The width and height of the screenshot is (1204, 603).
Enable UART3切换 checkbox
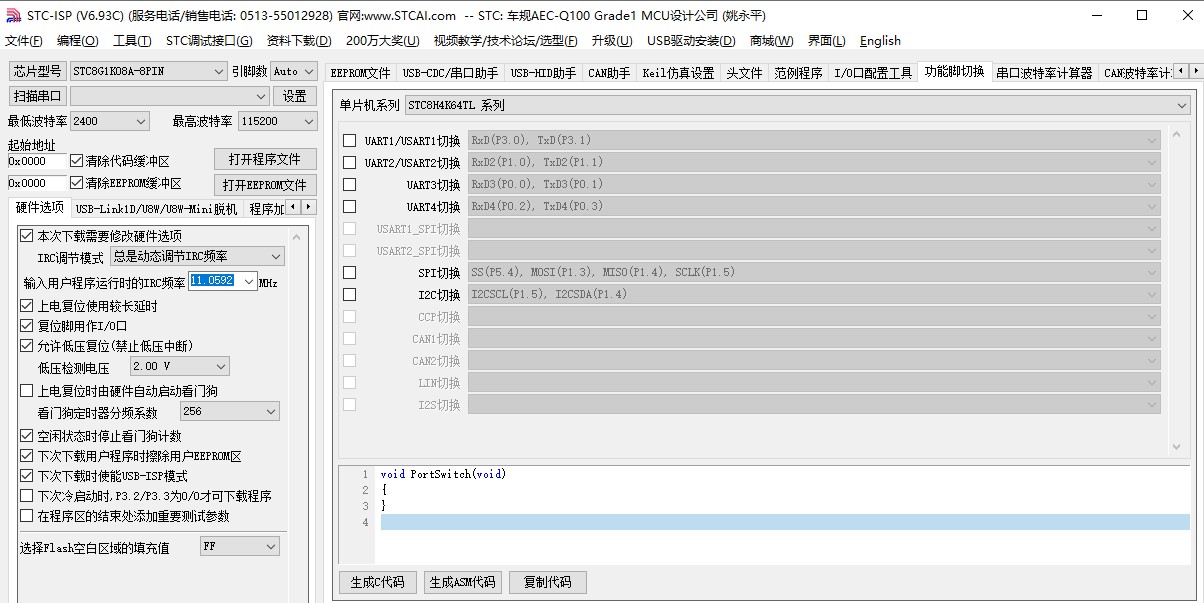point(349,185)
